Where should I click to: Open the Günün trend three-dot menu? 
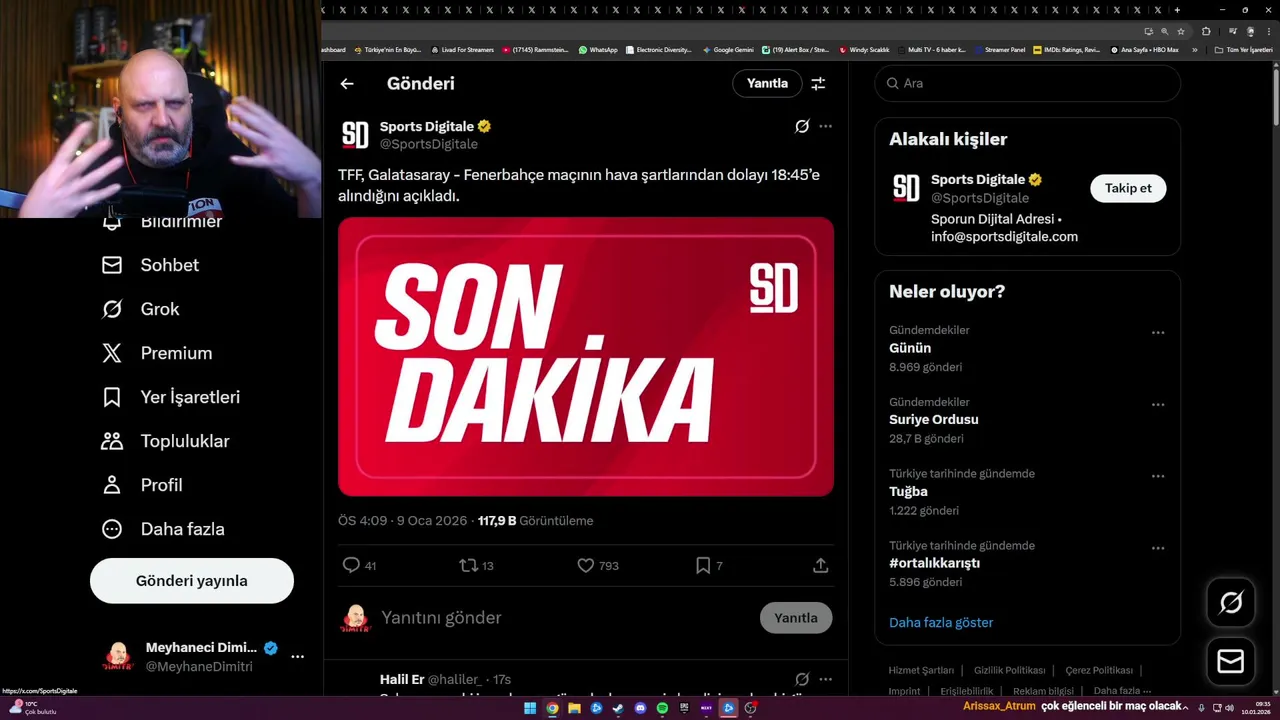1158,333
